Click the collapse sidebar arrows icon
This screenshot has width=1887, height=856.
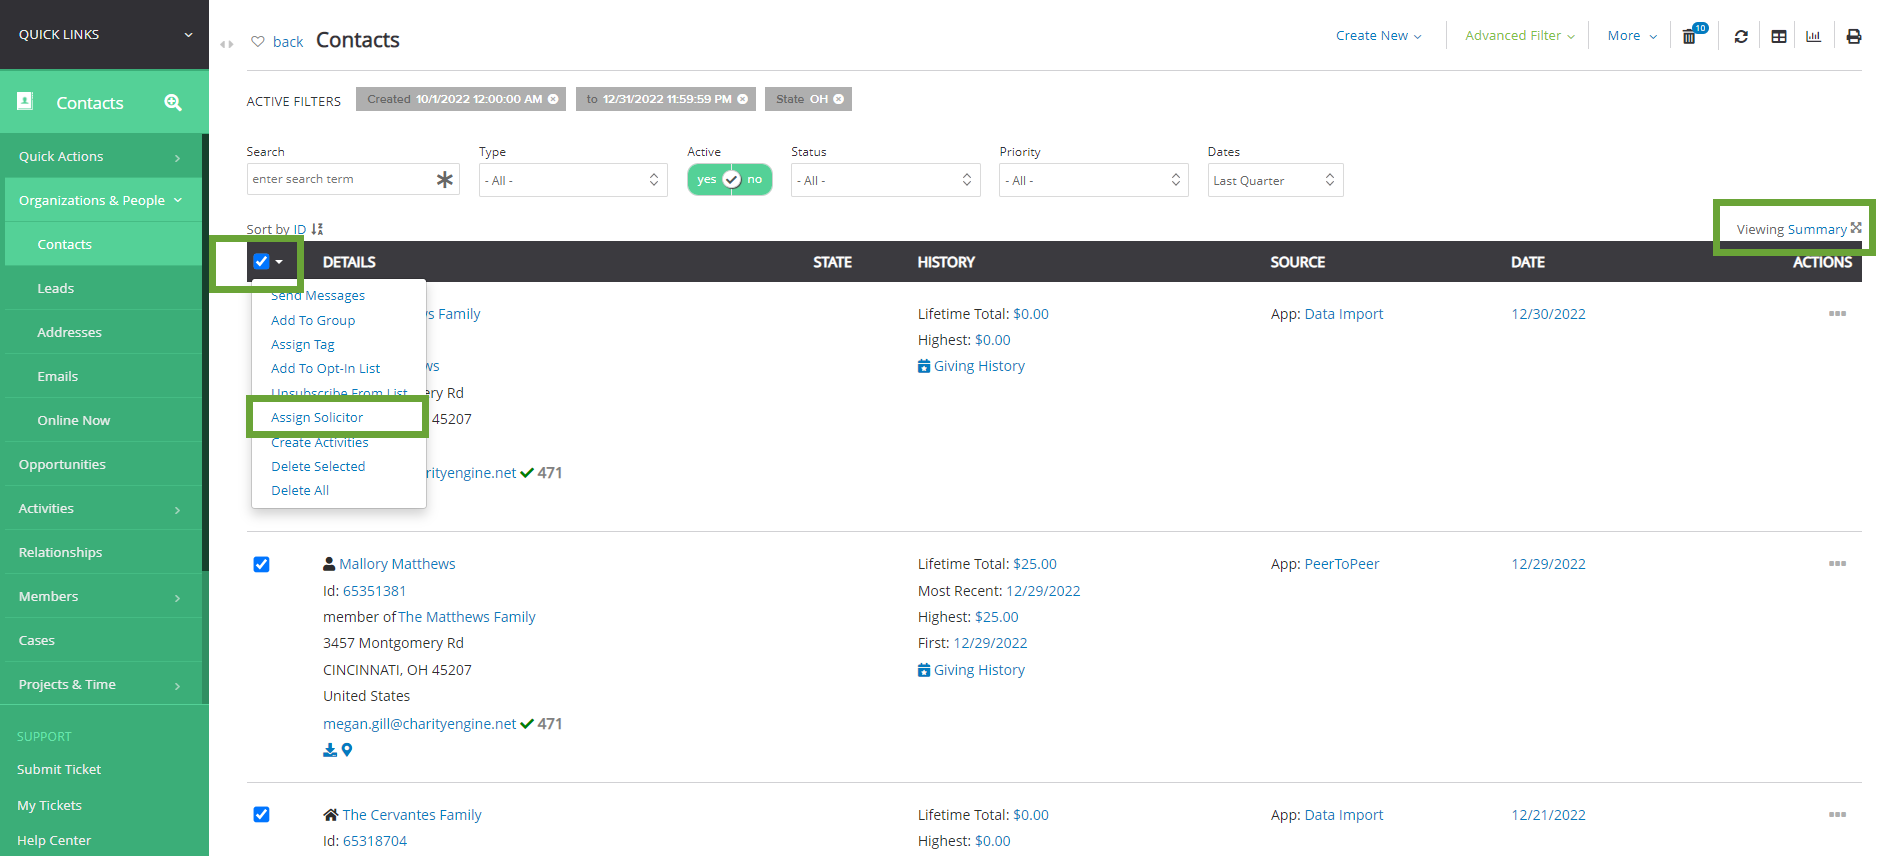coord(227,44)
